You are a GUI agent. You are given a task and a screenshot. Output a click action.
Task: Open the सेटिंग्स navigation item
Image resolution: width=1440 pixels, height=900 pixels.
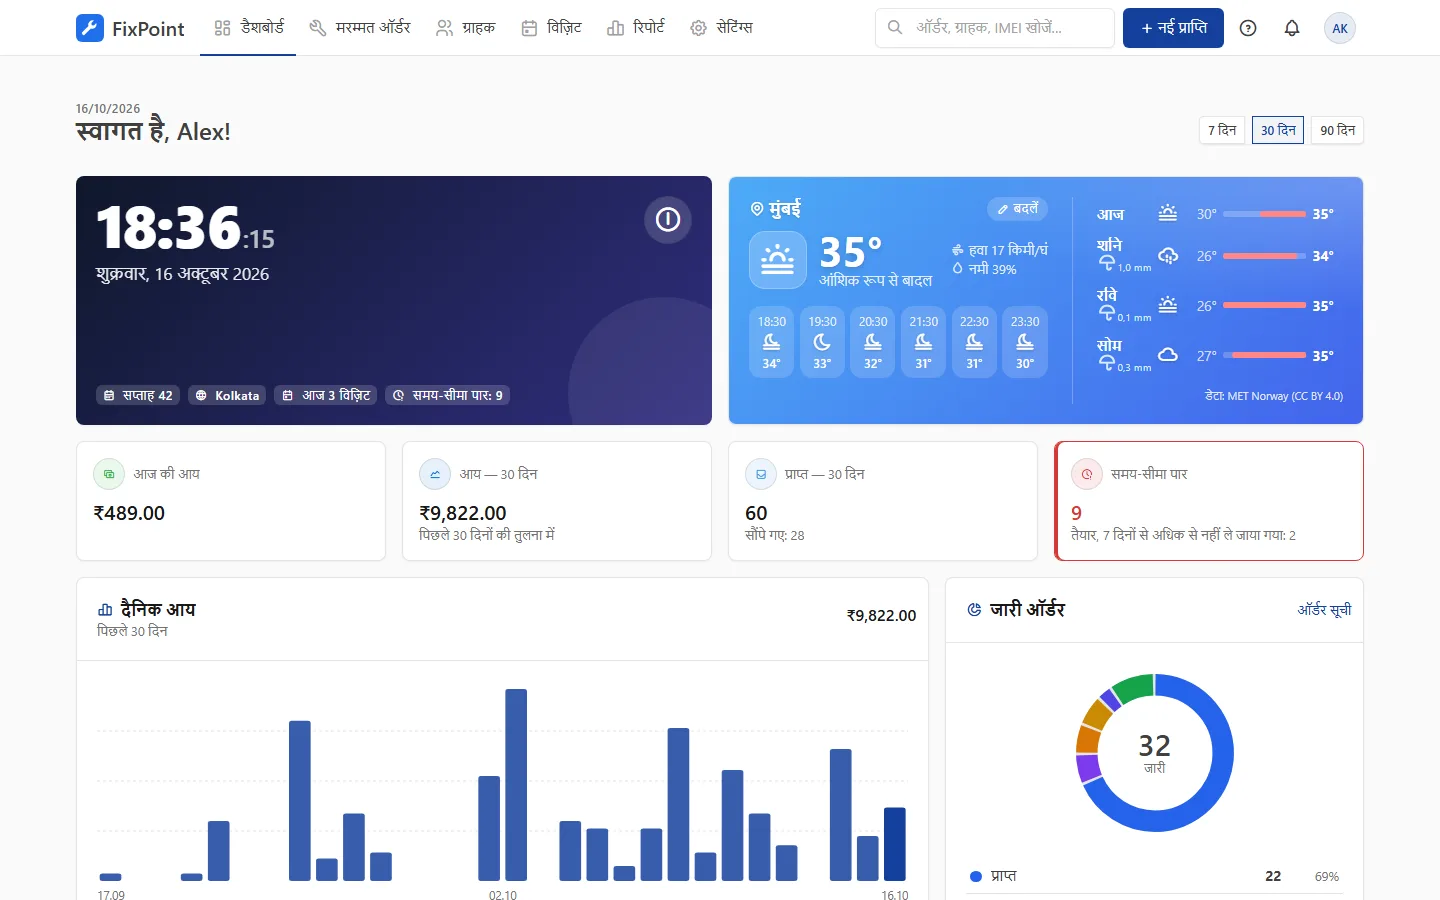(x=721, y=28)
